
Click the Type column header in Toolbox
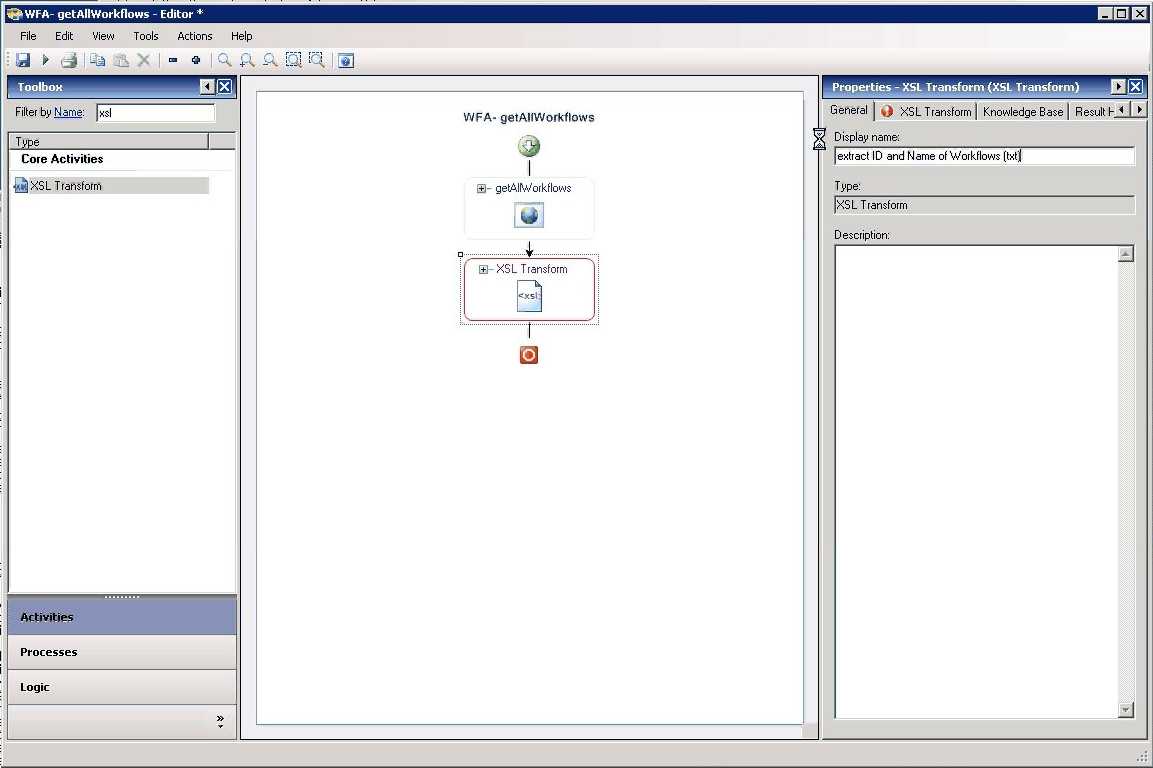pos(109,141)
